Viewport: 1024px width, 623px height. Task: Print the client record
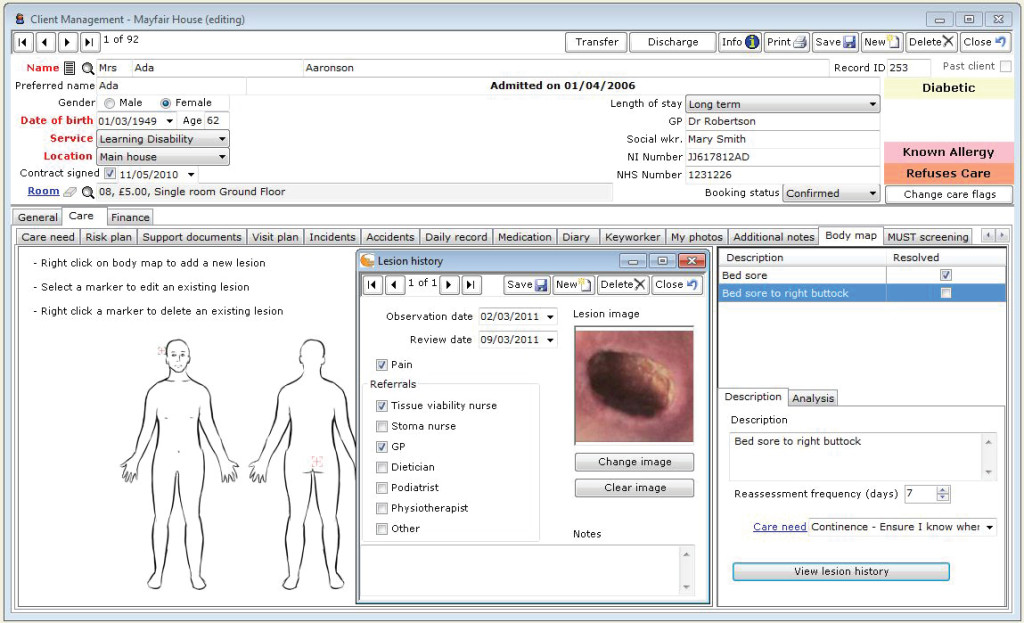787,42
